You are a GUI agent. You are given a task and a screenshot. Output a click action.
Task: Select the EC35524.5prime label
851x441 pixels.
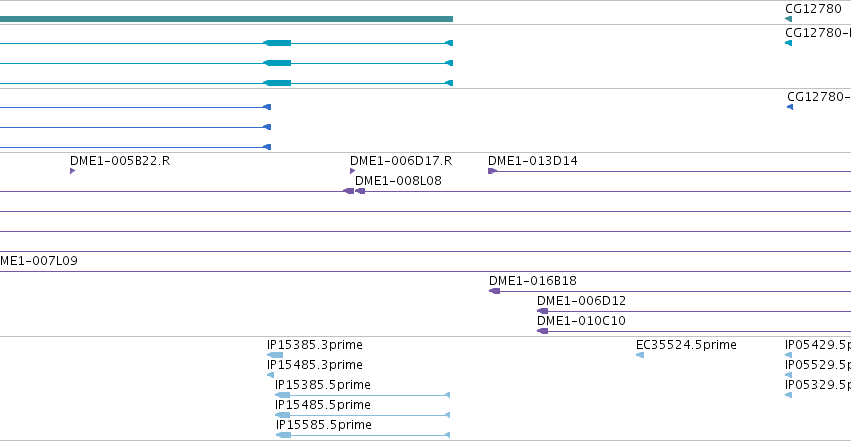coord(686,345)
